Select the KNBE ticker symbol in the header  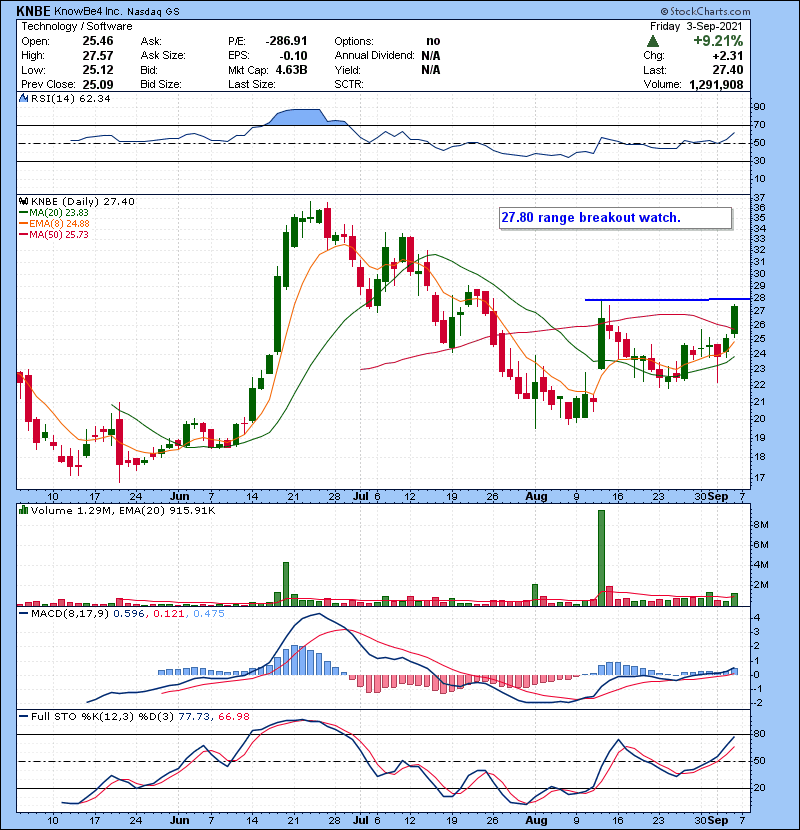tap(33, 11)
